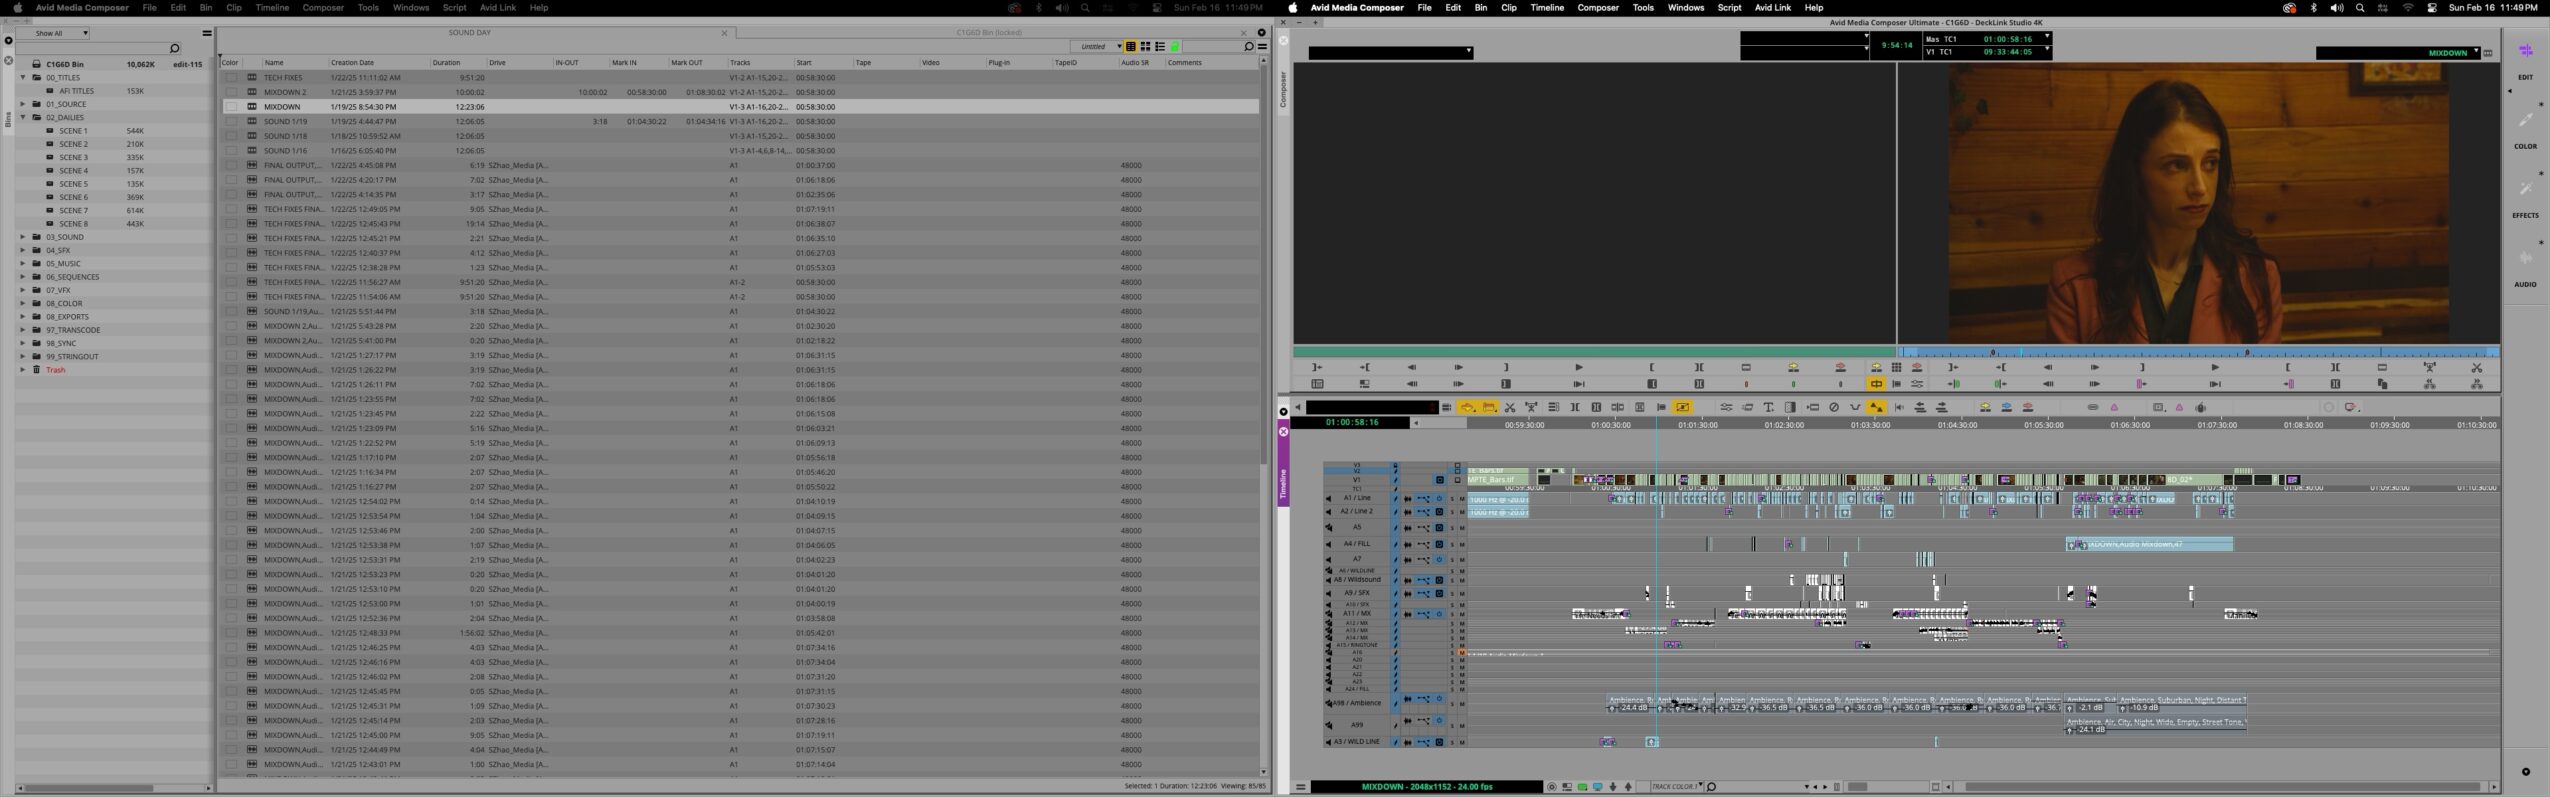This screenshot has width=2550, height=797.
Task: Expand the 01_SOURCE folder
Action: (23, 104)
